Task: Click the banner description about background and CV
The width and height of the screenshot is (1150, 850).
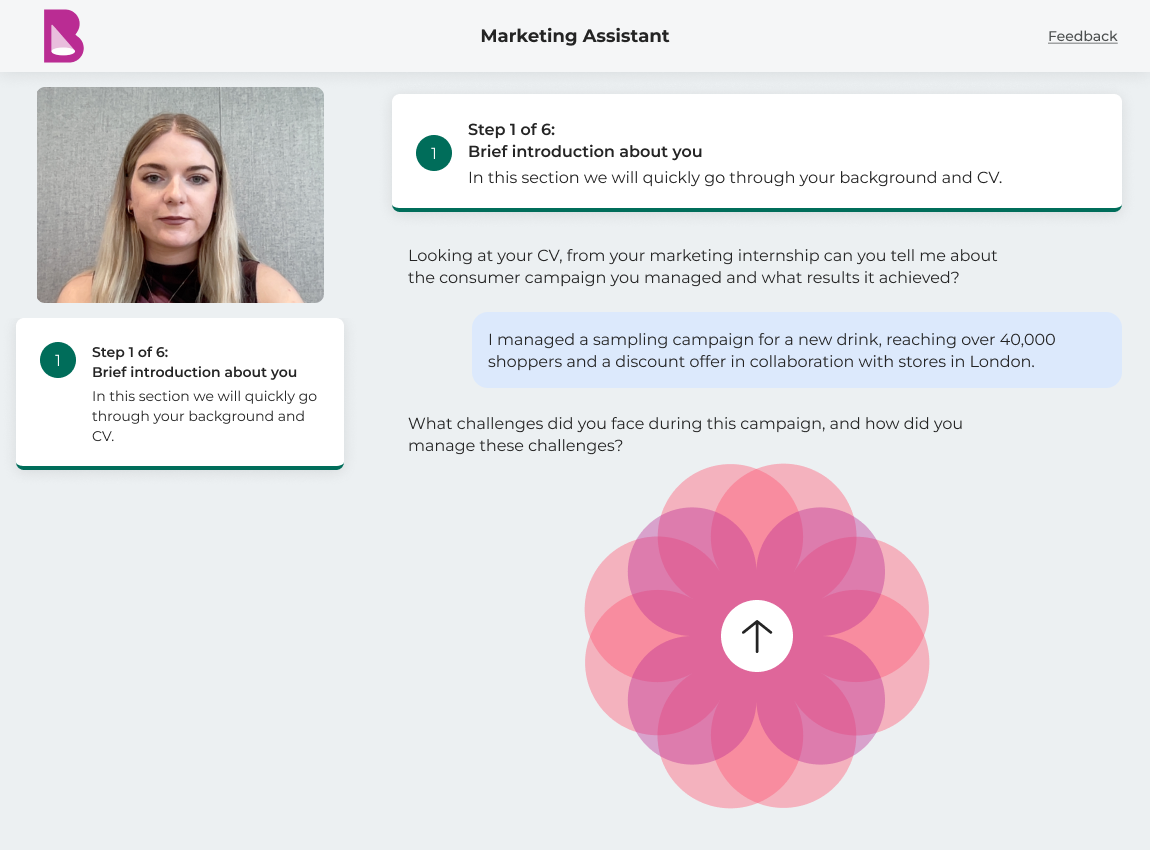Action: [x=735, y=177]
